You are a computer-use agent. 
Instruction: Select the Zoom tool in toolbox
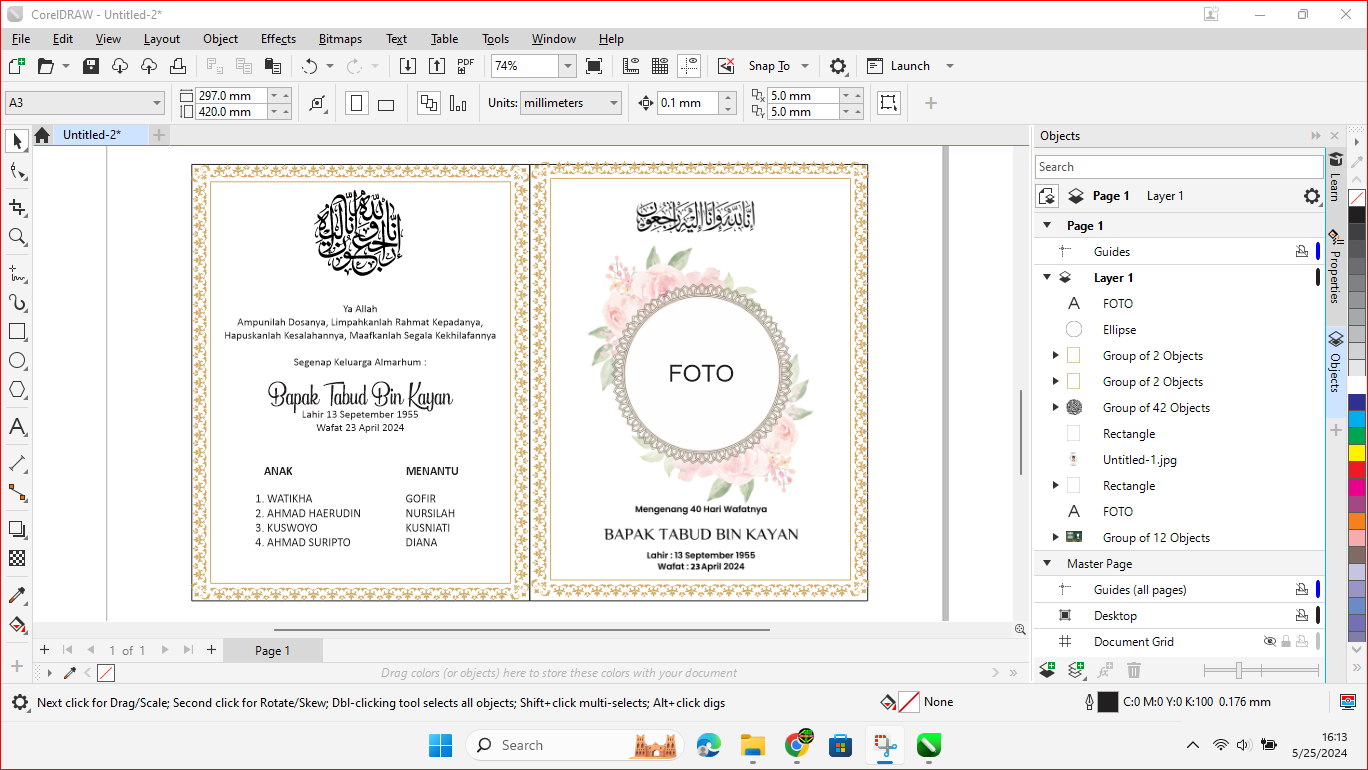[x=17, y=237]
